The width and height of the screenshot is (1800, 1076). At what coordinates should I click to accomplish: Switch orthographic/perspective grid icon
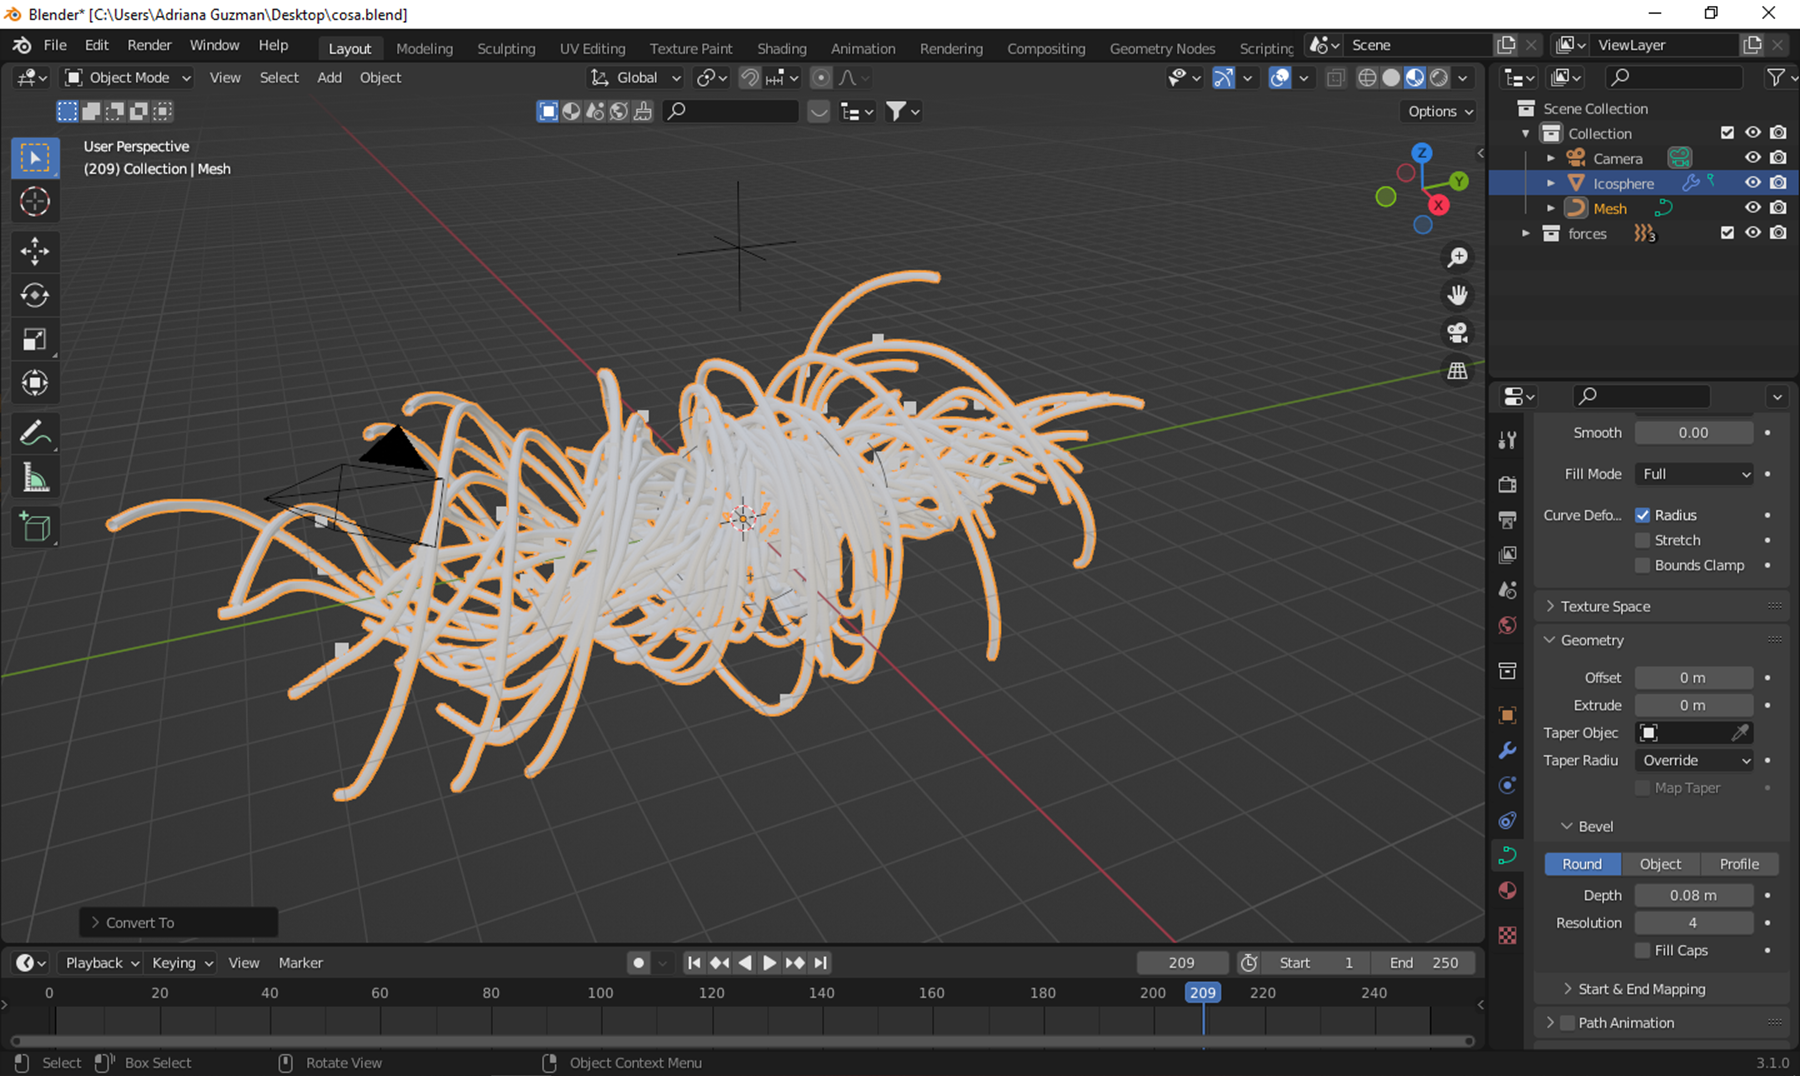coord(1458,371)
